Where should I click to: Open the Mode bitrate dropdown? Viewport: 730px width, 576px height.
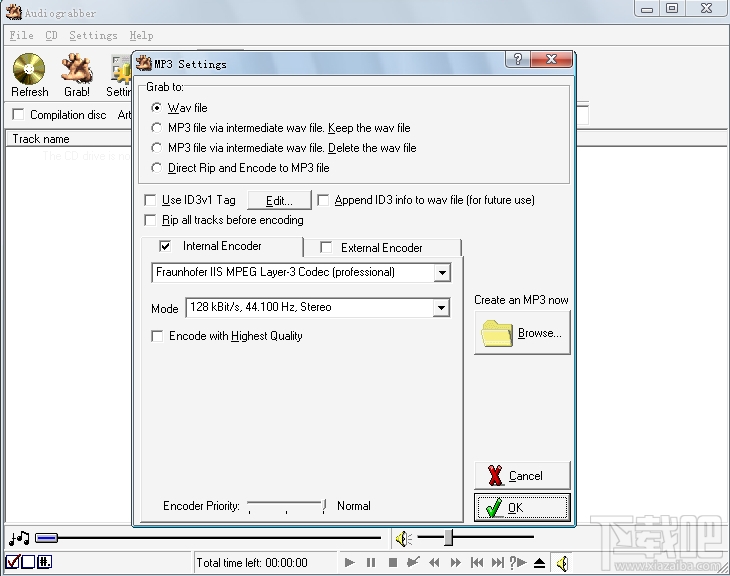click(x=440, y=308)
